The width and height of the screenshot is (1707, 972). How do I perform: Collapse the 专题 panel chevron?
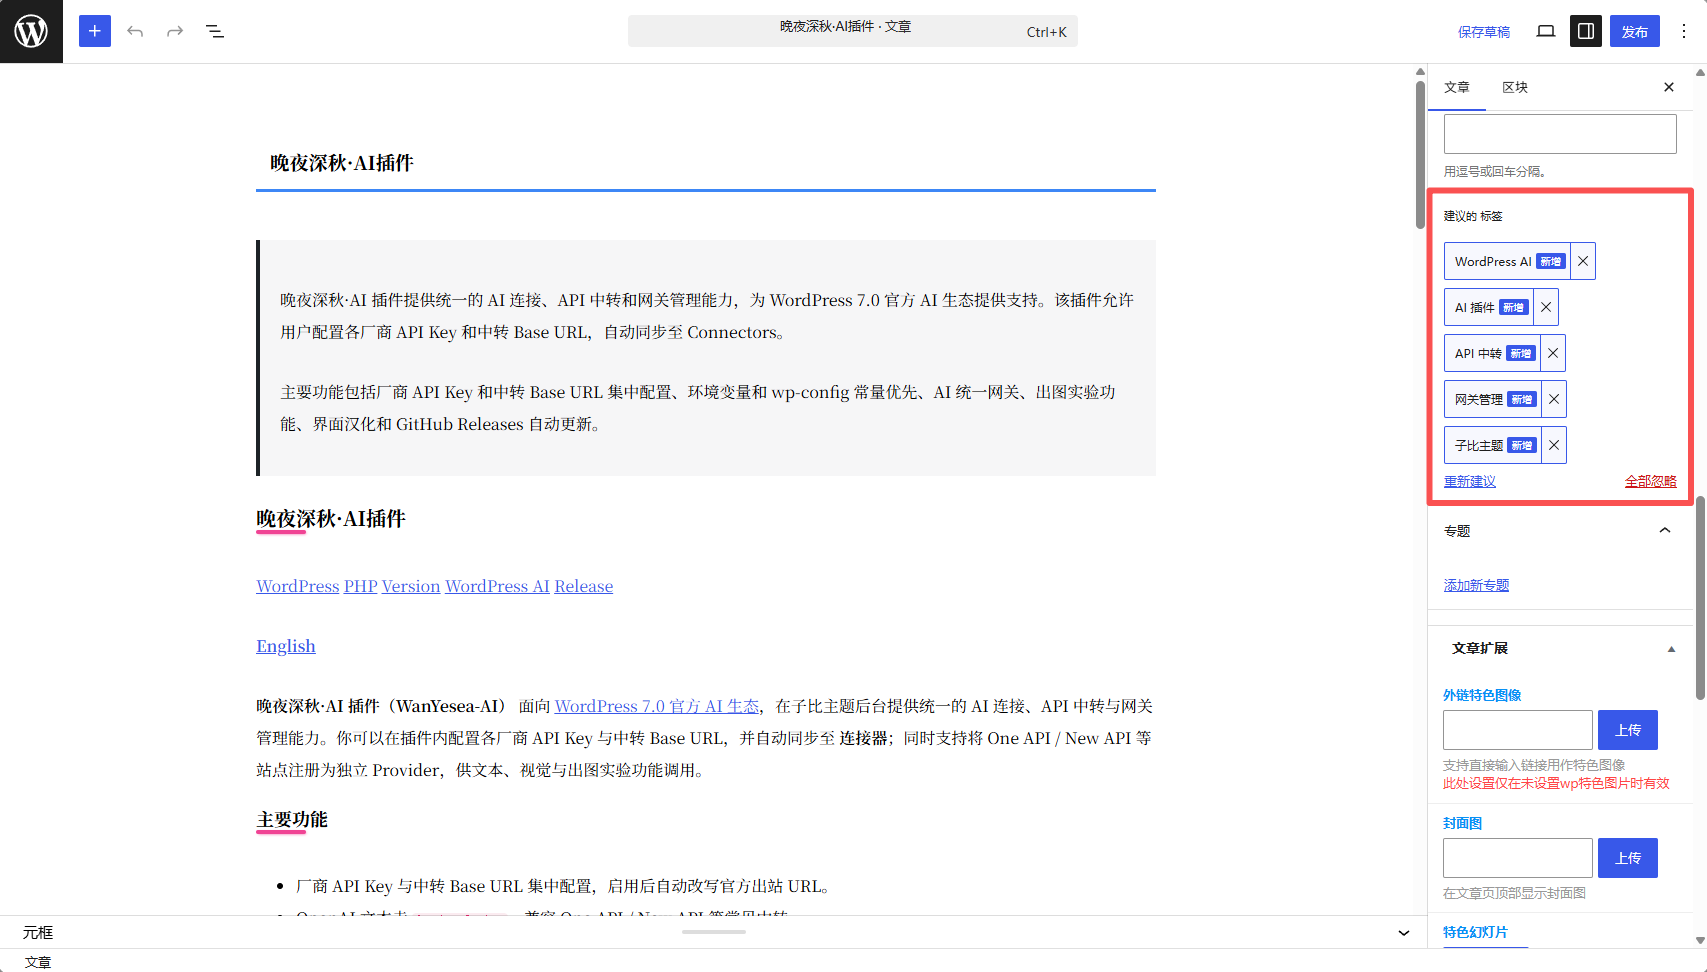pos(1665,531)
